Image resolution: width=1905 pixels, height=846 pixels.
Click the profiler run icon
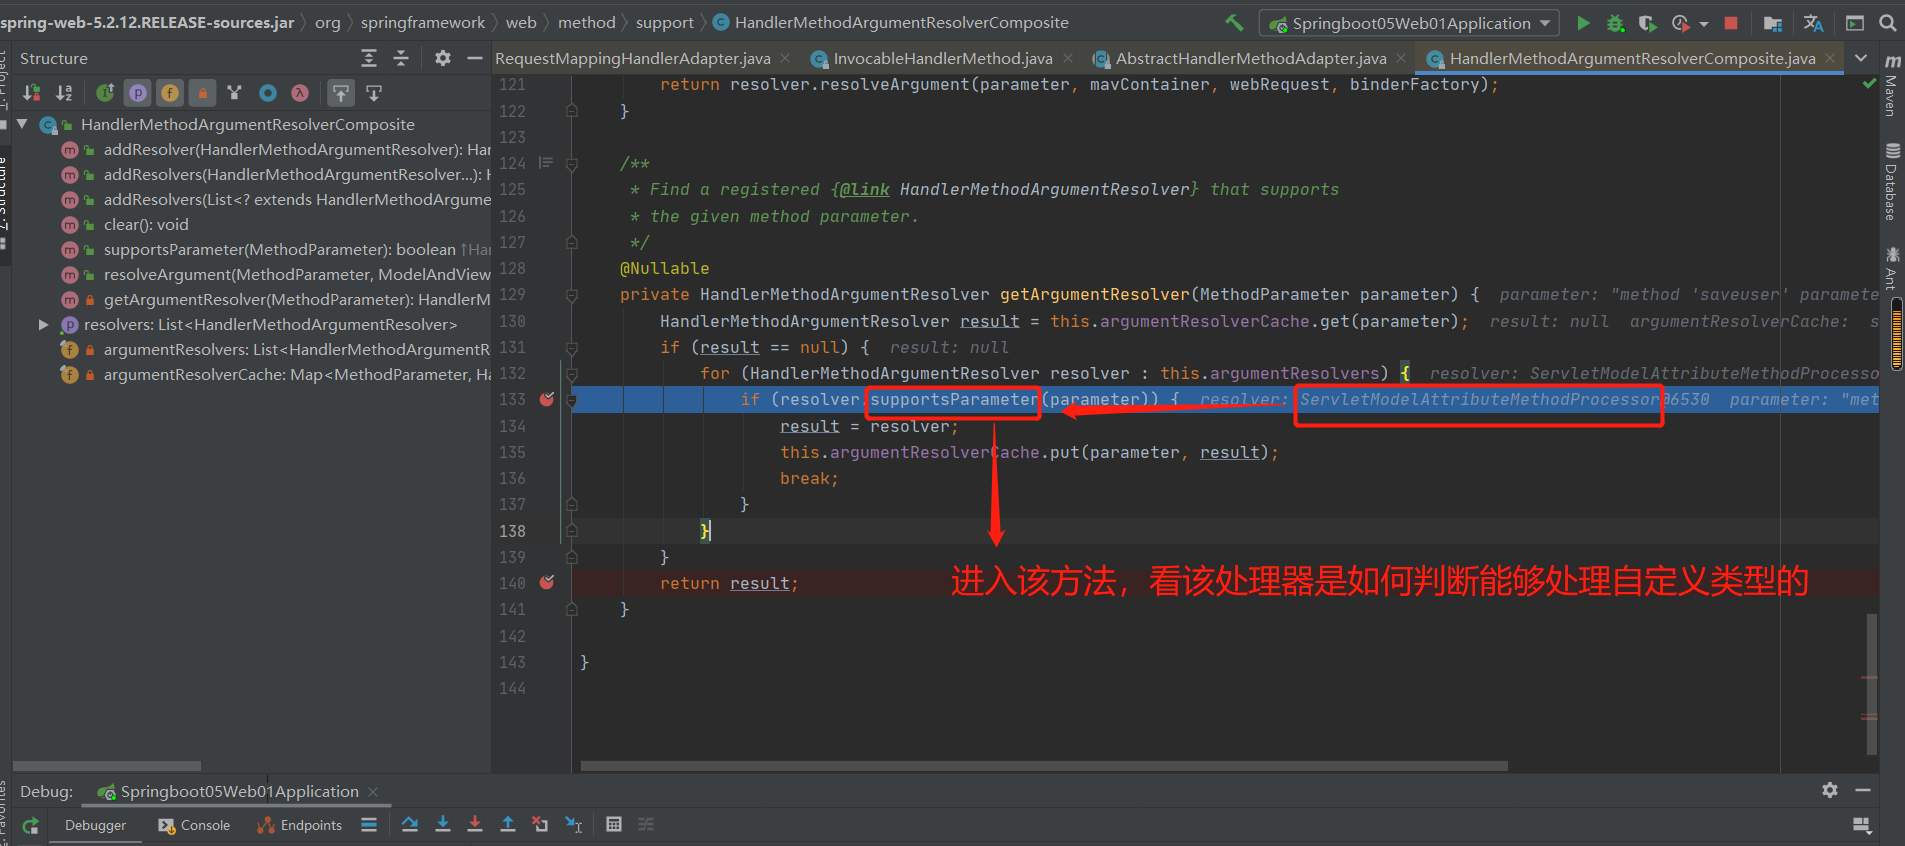(x=1681, y=22)
